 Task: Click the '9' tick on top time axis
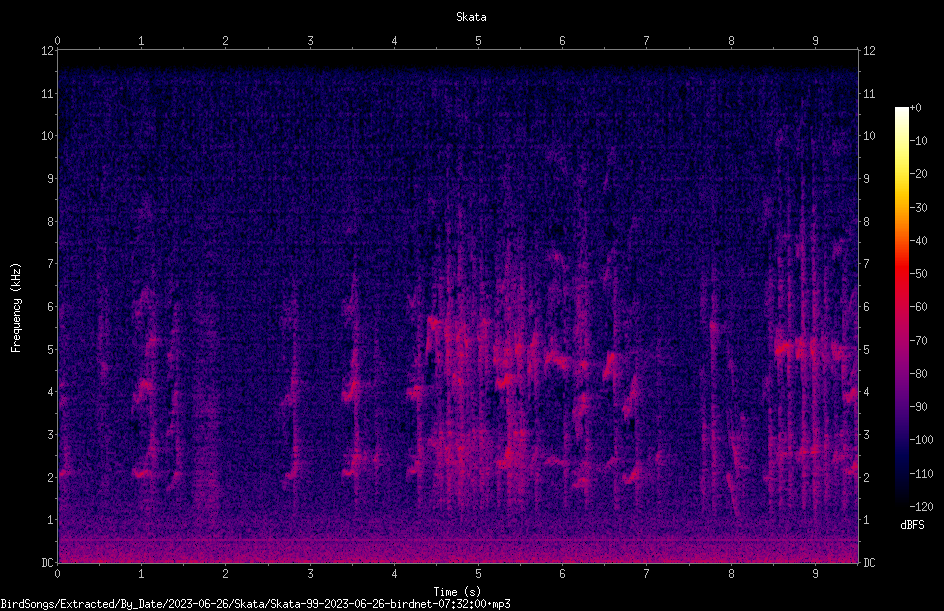point(815,41)
